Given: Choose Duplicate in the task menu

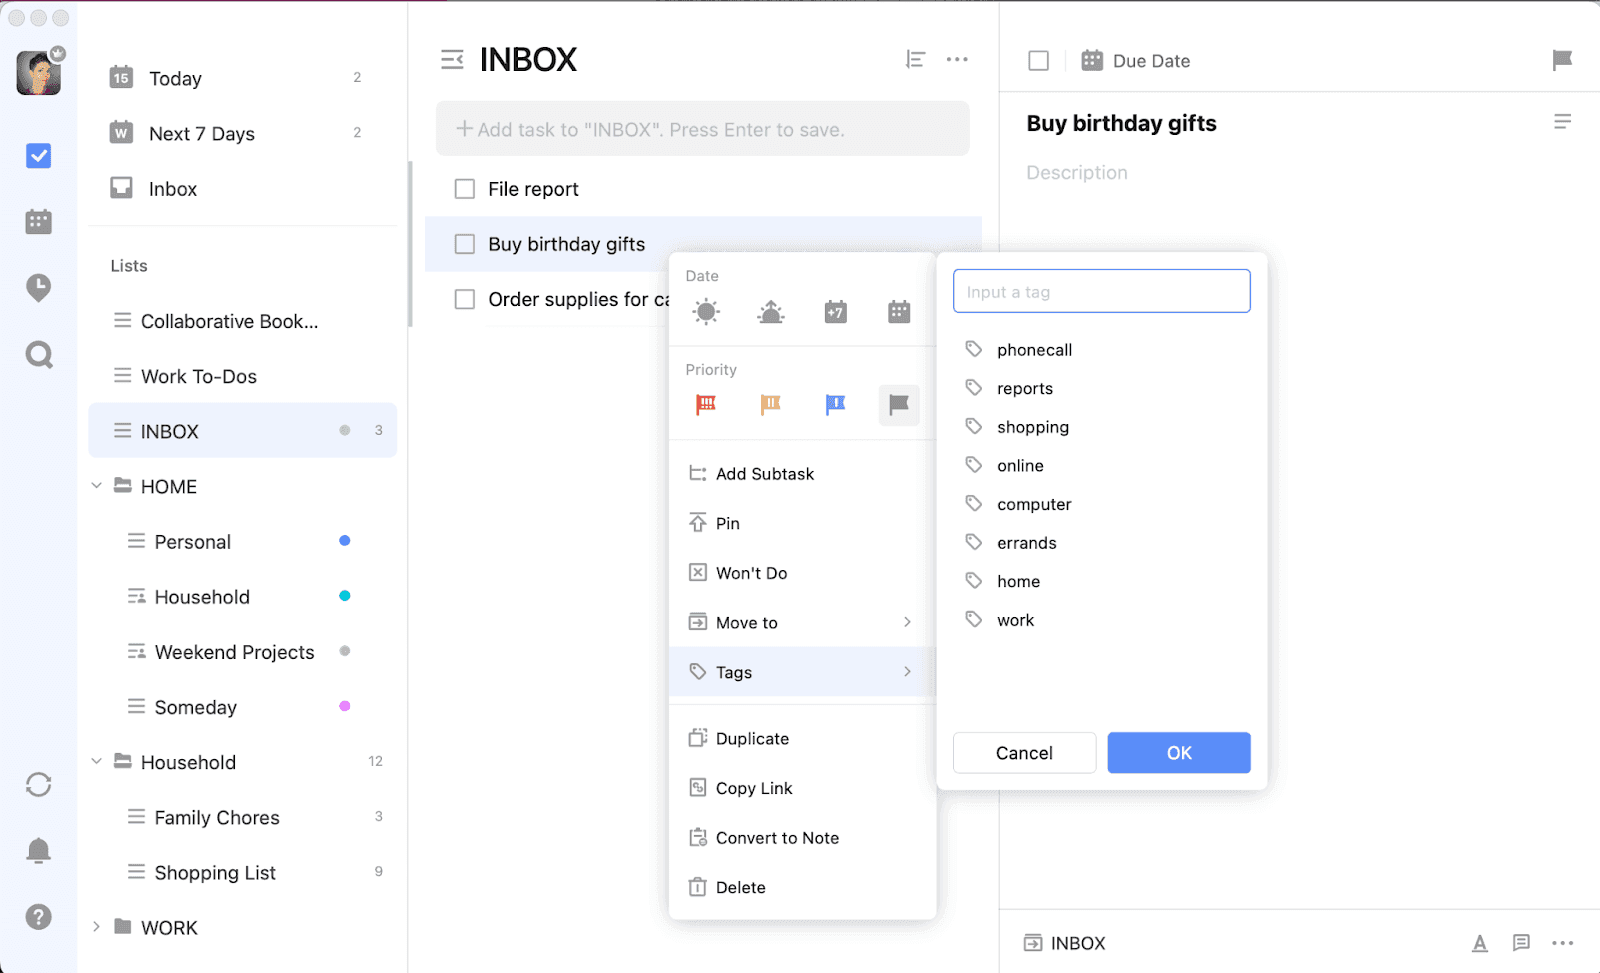Looking at the screenshot, I should [x=751, y=738].
